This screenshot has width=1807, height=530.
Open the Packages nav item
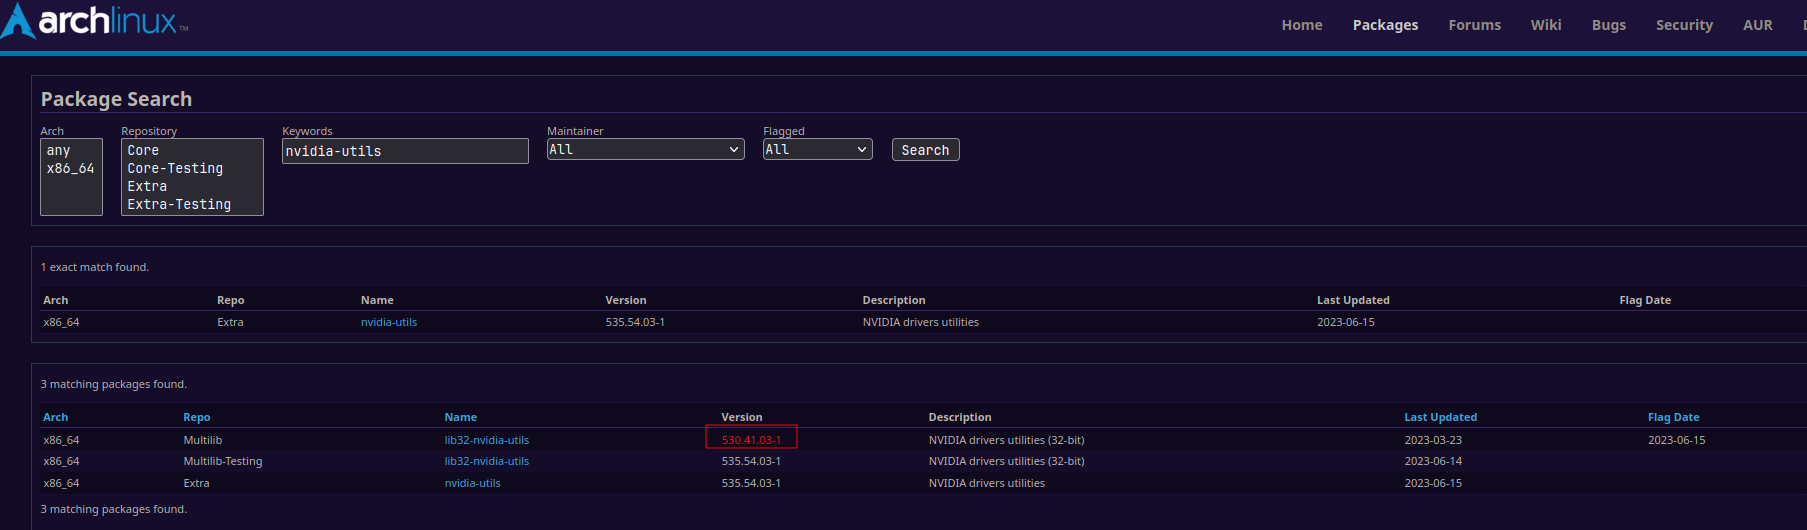pos(1385,25)
